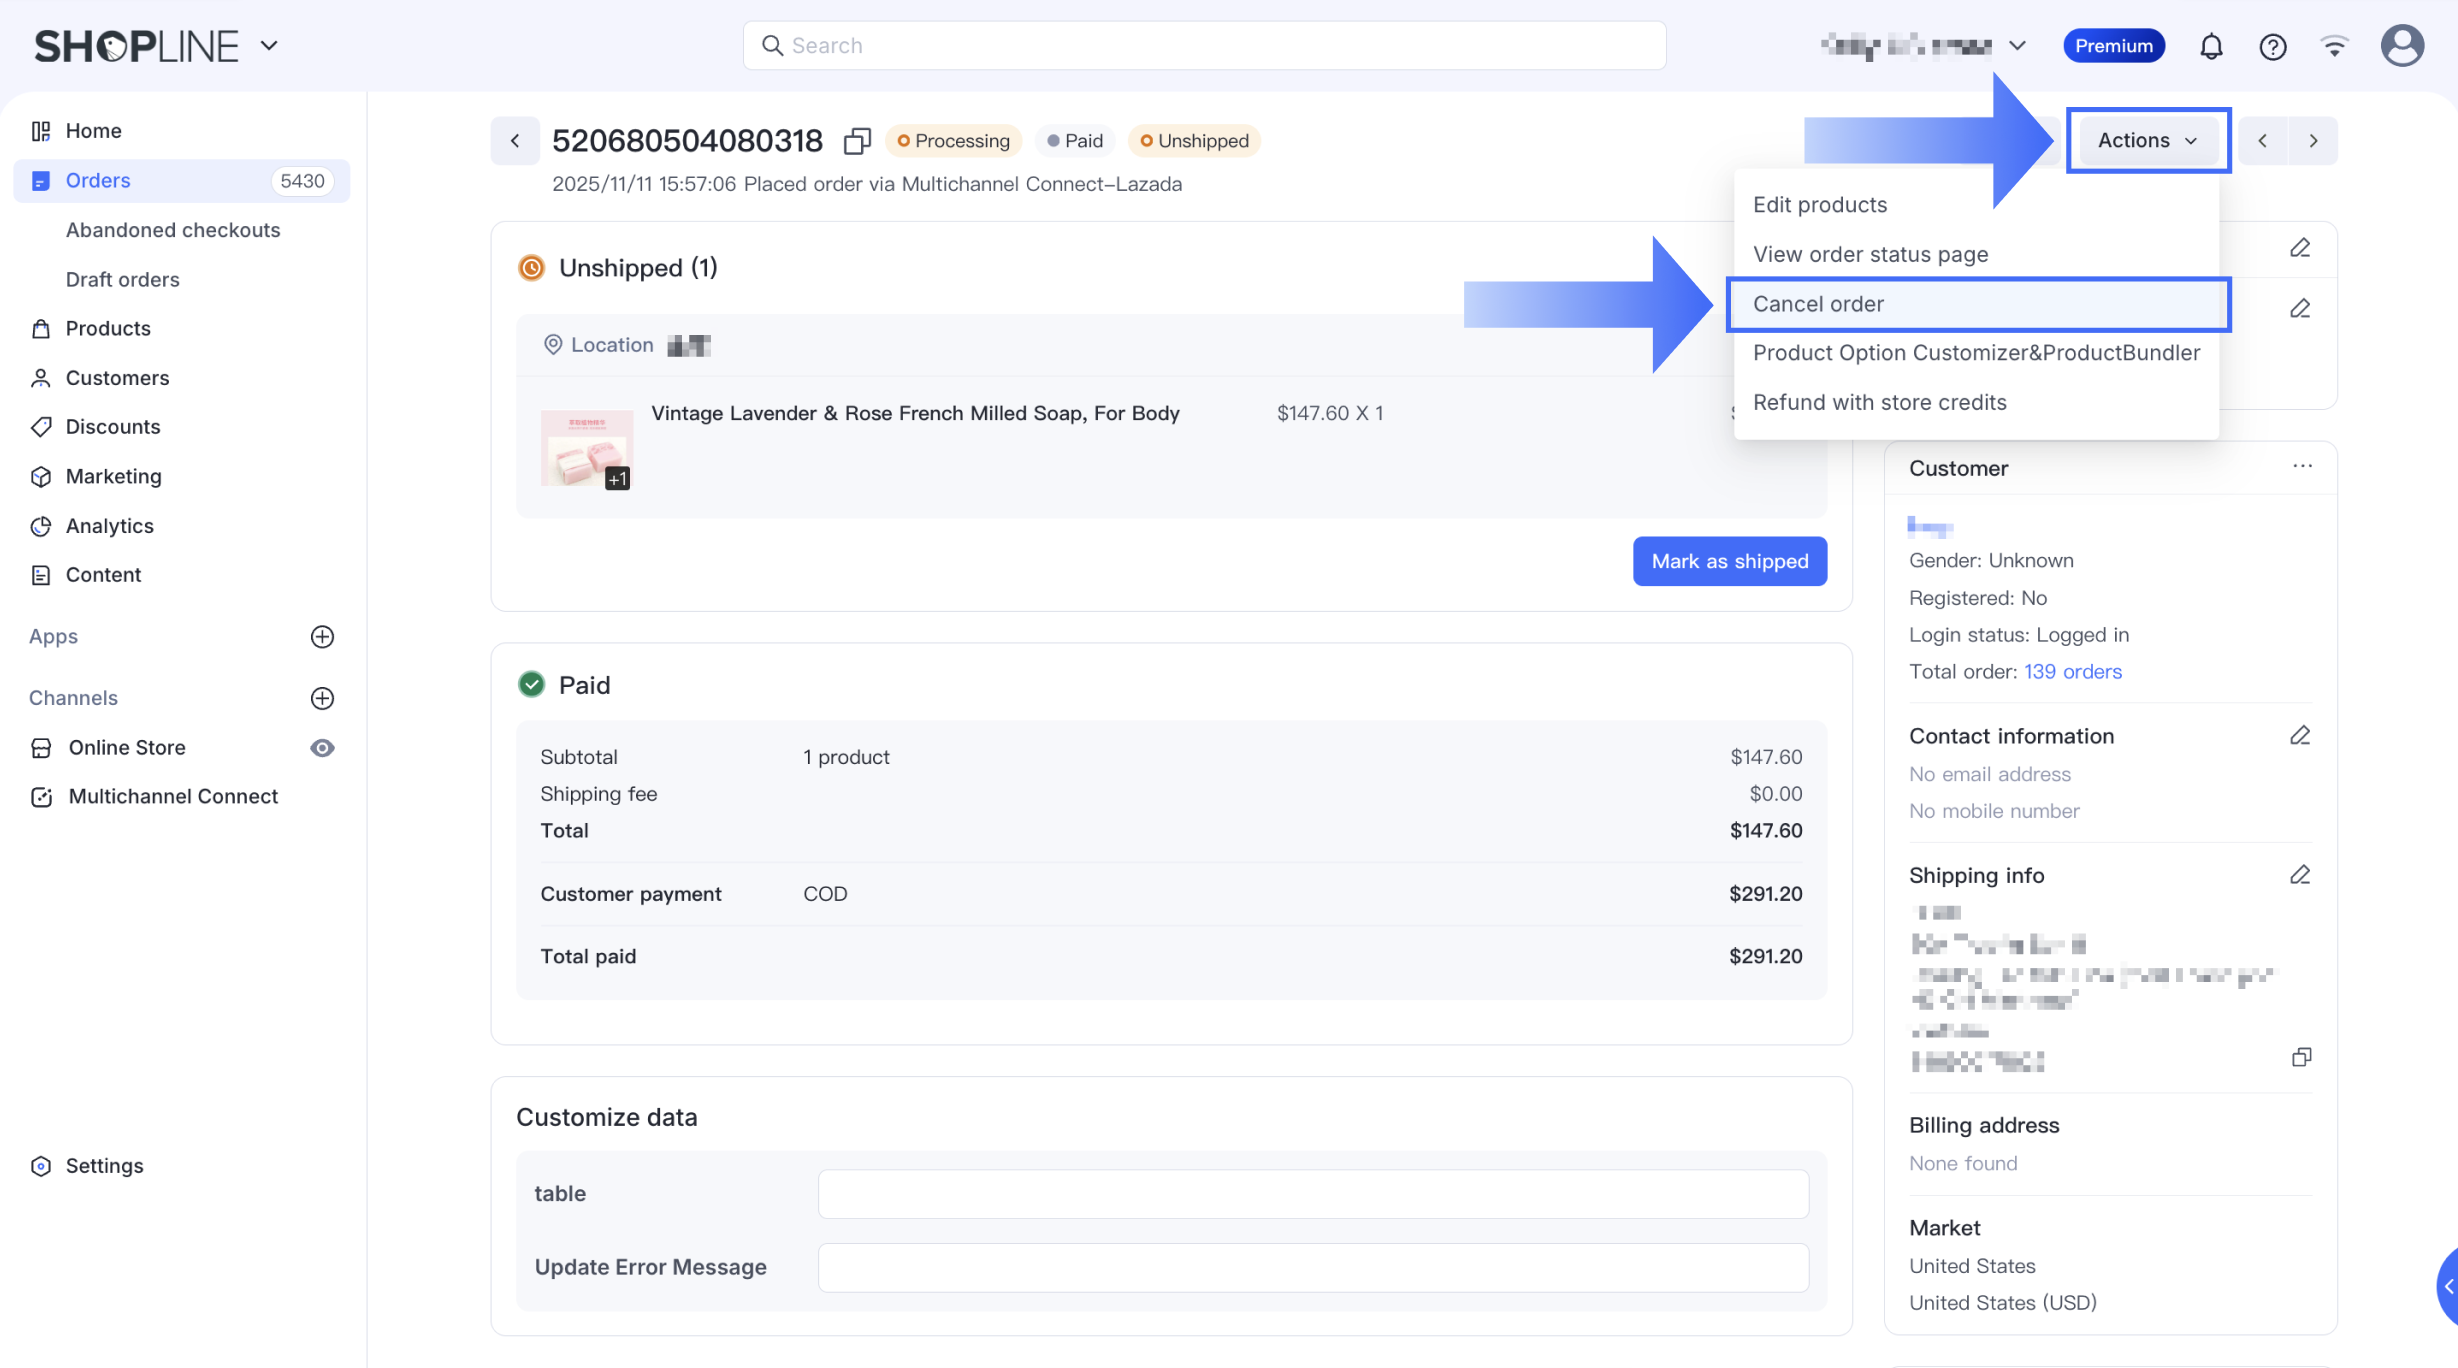Edit Shipping info with the pencil icon
2458x1368 pixels.
click(2299, 875)
